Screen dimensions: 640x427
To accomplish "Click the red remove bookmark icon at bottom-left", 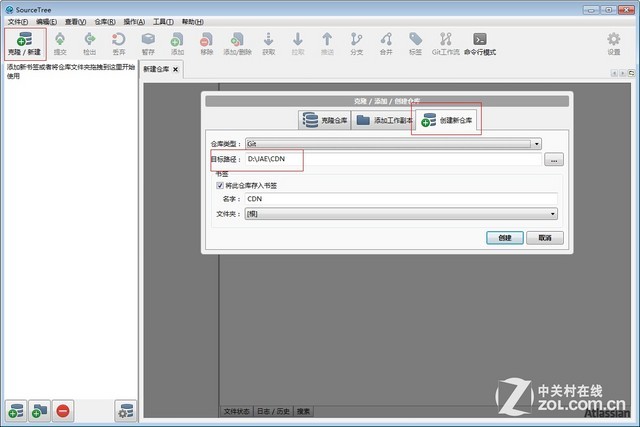I will (x=63, y=410).
